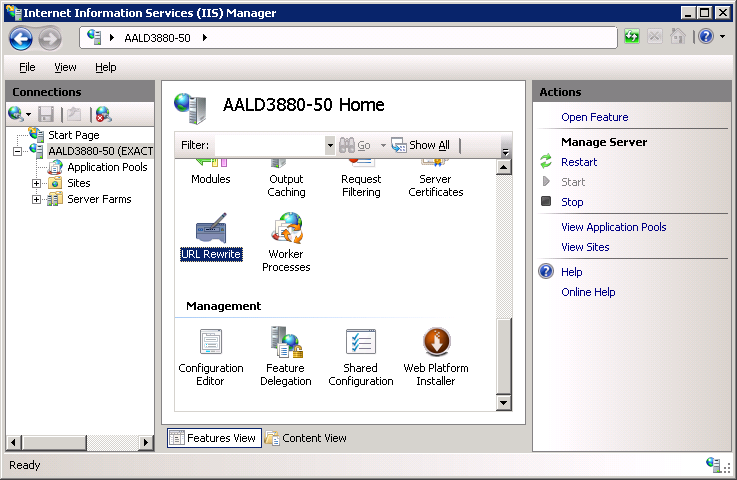
Task: Open the Modules feature
Action: [211, 179]
